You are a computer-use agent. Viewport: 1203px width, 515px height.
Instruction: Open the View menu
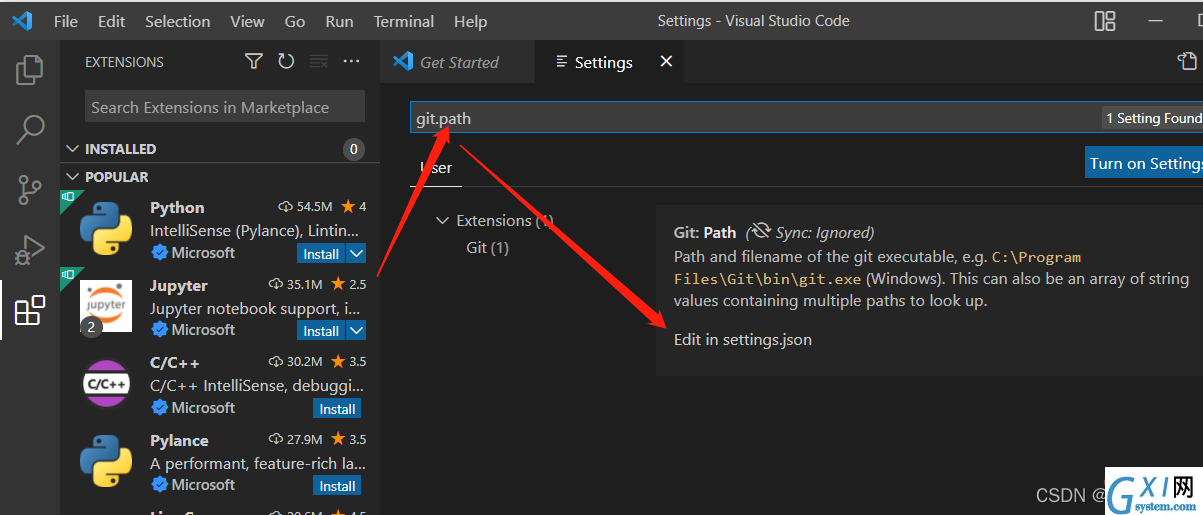pyautogui.click(x=247, y=21)
